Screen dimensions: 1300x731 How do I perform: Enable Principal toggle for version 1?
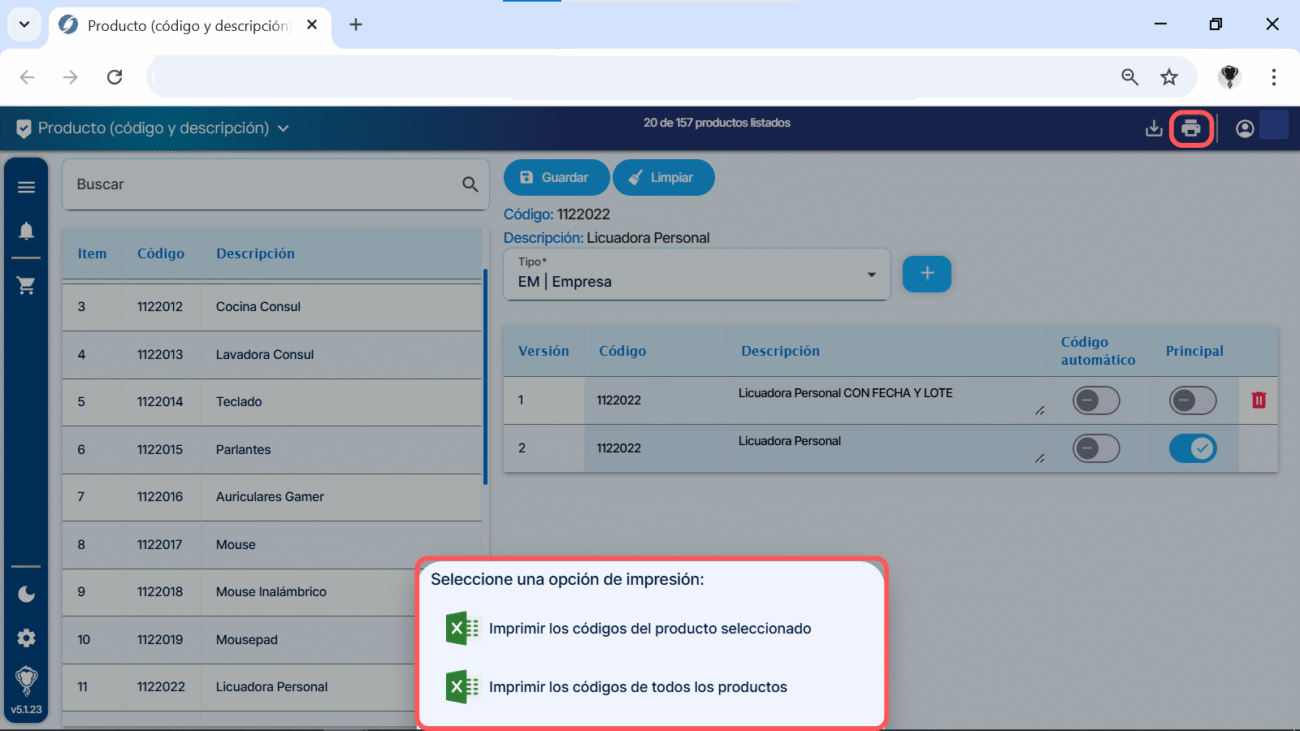tap(1192, 400)
